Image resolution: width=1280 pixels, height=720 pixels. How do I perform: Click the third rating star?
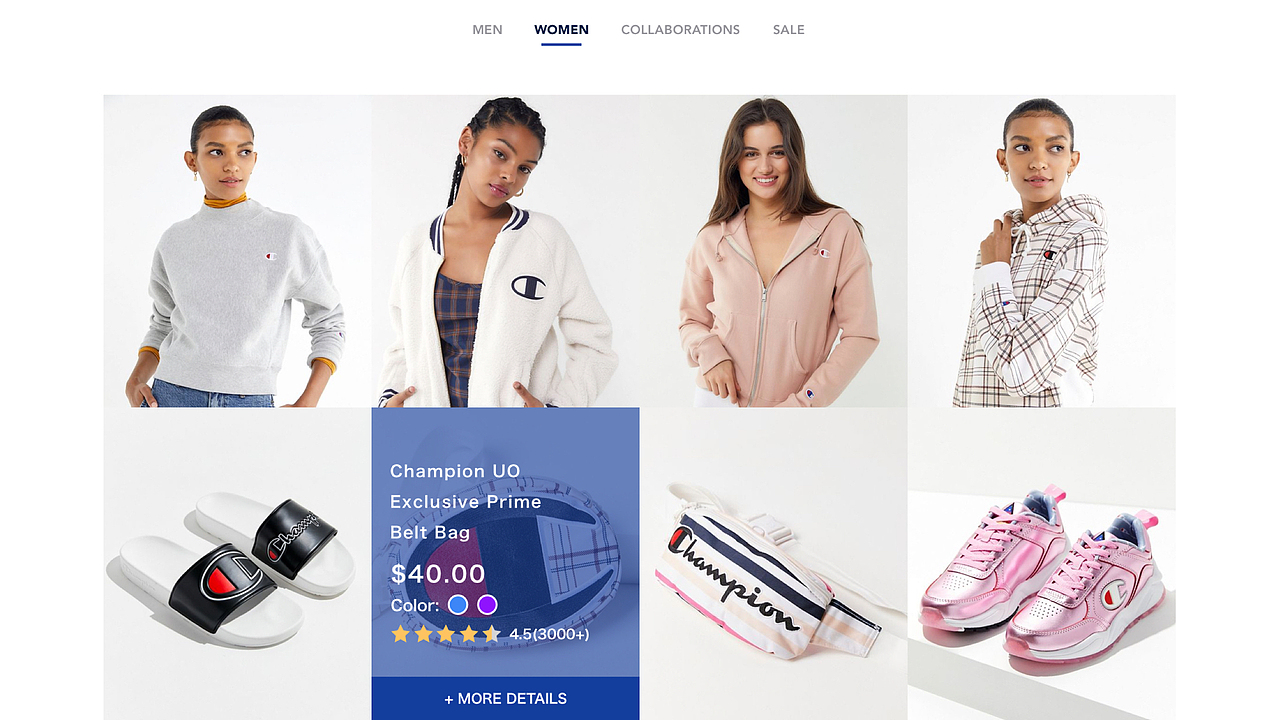446,634
